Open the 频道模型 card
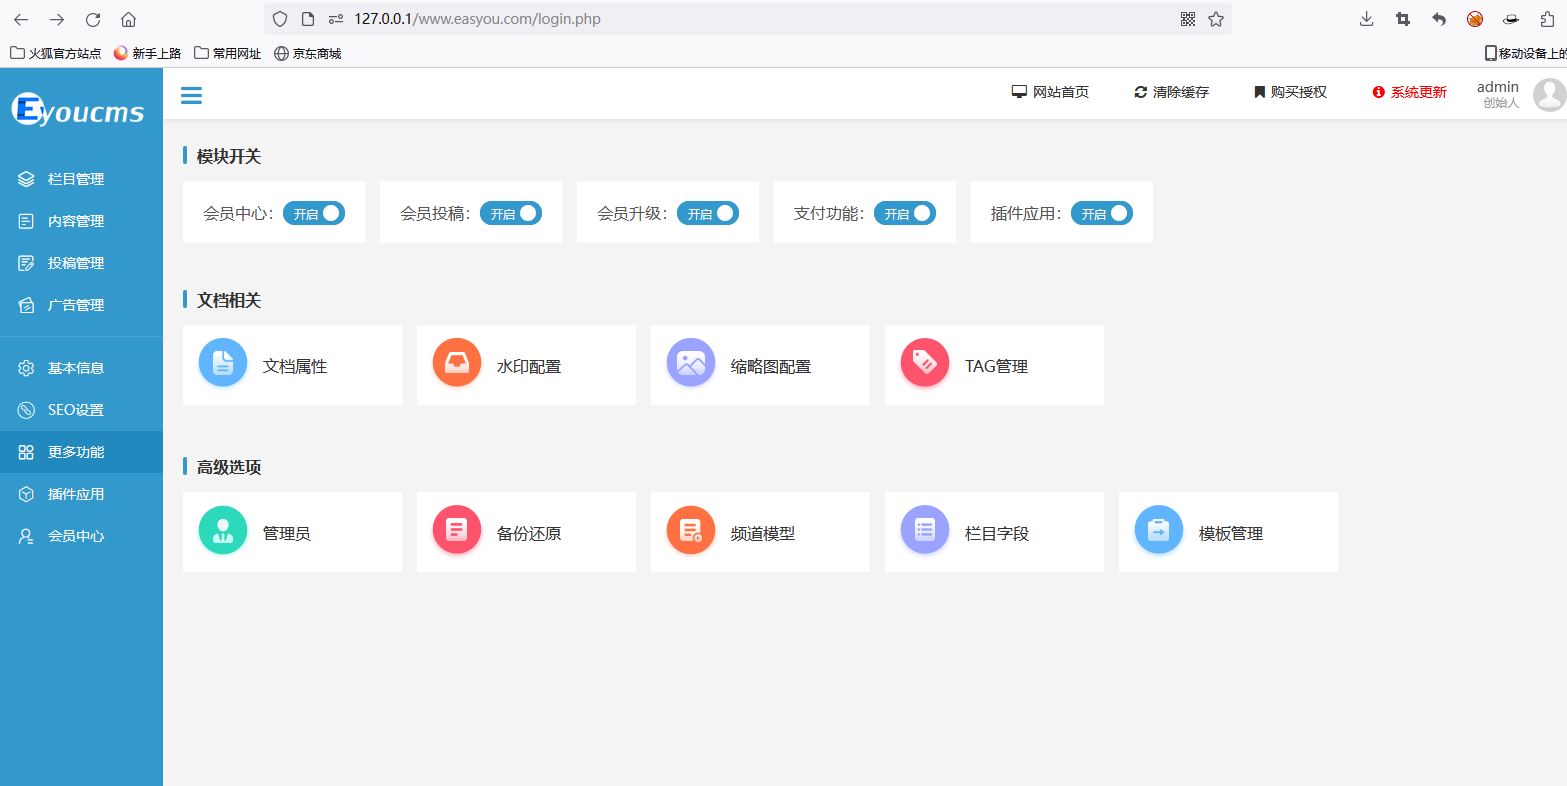This screenshot has width=1567, height=786. 760,532
